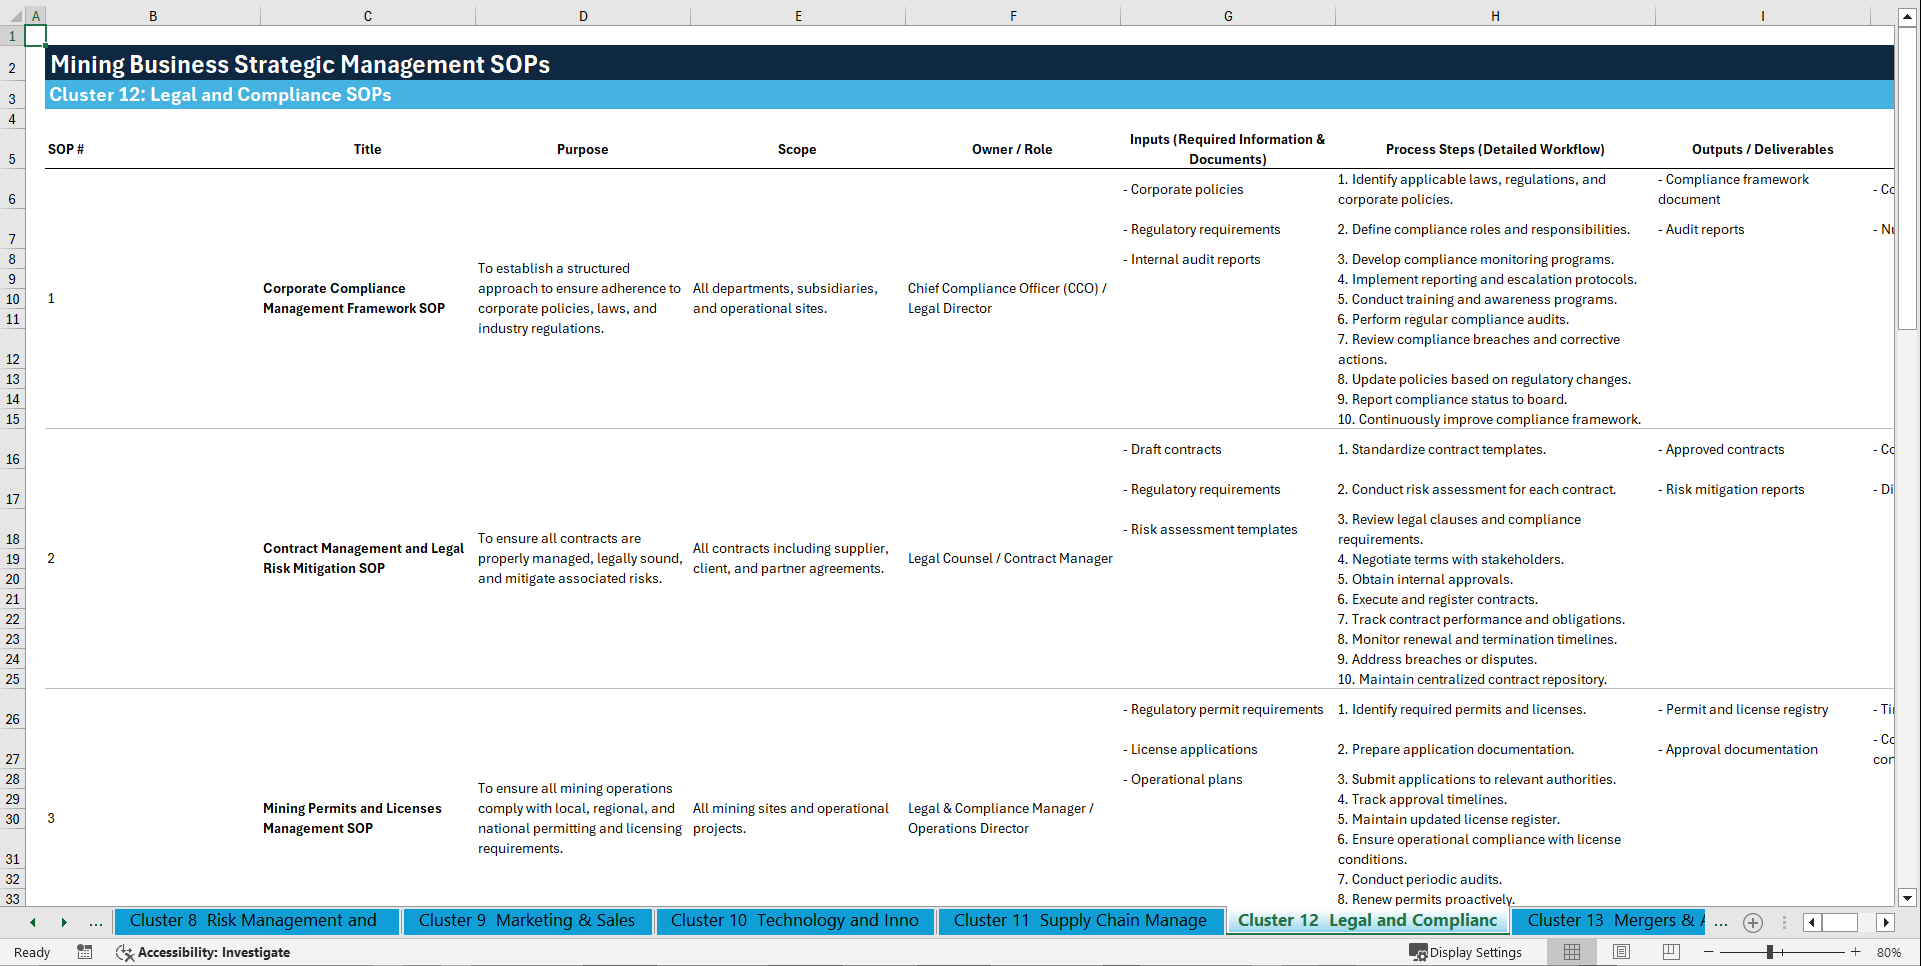This screenshot has height=966, width=1921.
Task: Select column F header
Action: [1012, 15]
